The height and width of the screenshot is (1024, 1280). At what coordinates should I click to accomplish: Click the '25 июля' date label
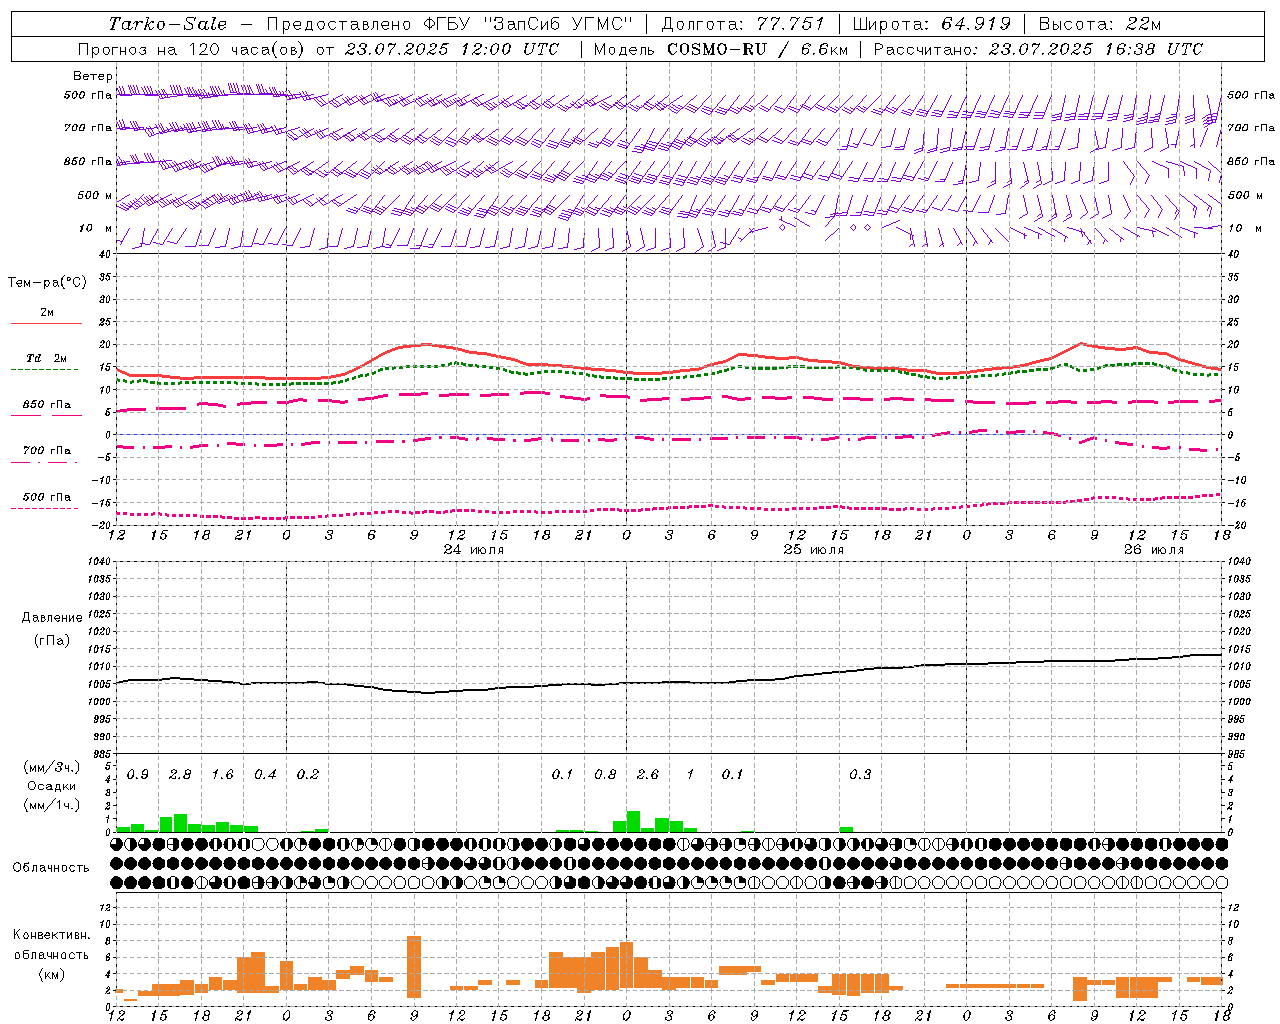[814, 550]
